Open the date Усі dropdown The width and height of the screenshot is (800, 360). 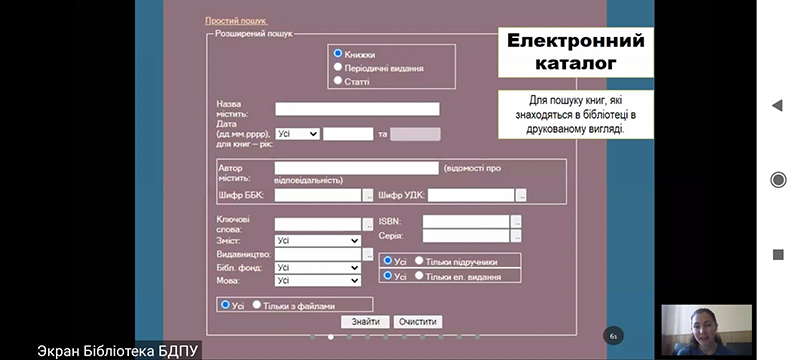[297, 134]
